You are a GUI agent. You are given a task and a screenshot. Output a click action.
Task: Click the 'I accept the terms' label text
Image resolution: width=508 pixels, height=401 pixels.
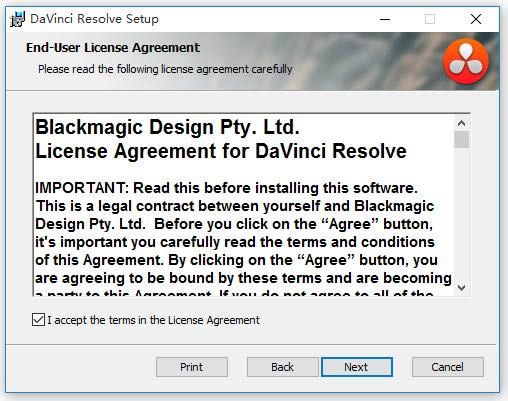point(153,320)
